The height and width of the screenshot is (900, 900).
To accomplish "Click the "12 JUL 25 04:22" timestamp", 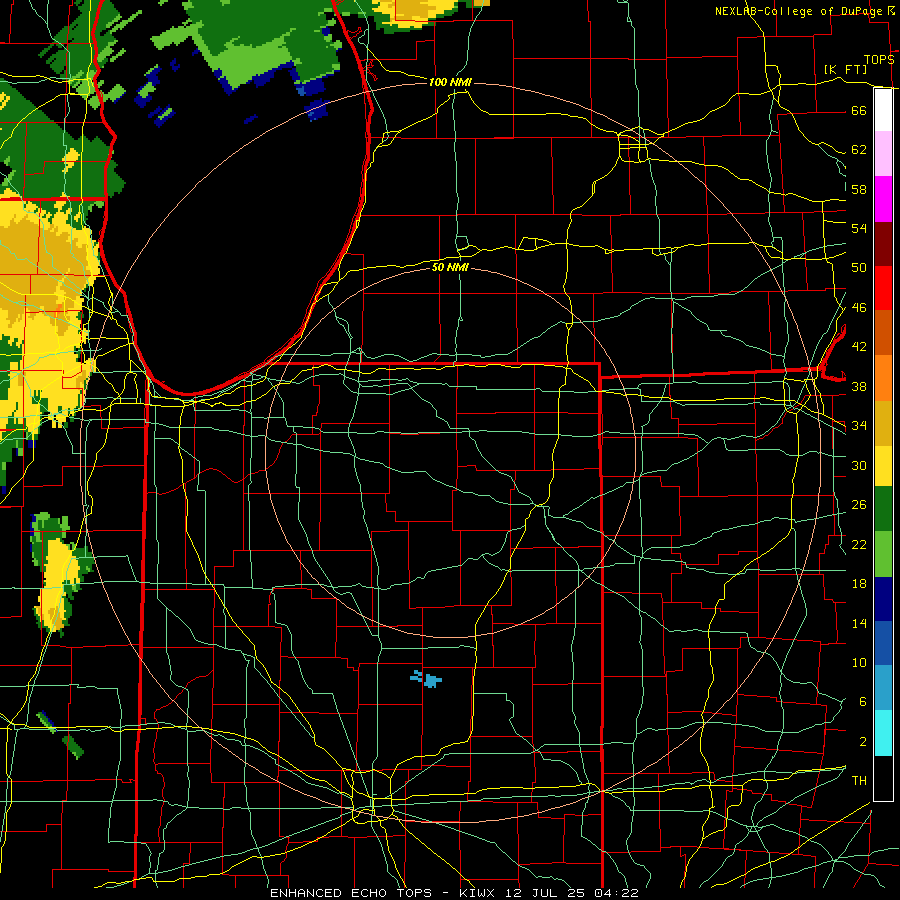I will 572,893.
